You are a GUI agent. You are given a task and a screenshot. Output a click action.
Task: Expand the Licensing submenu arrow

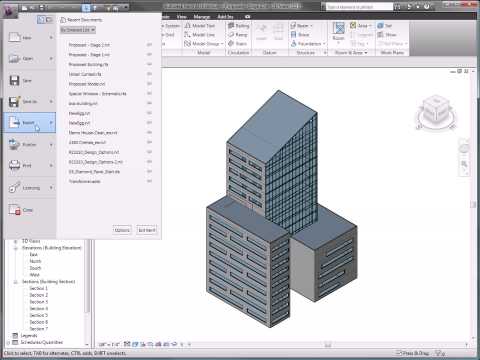click(x=51, y=188)
